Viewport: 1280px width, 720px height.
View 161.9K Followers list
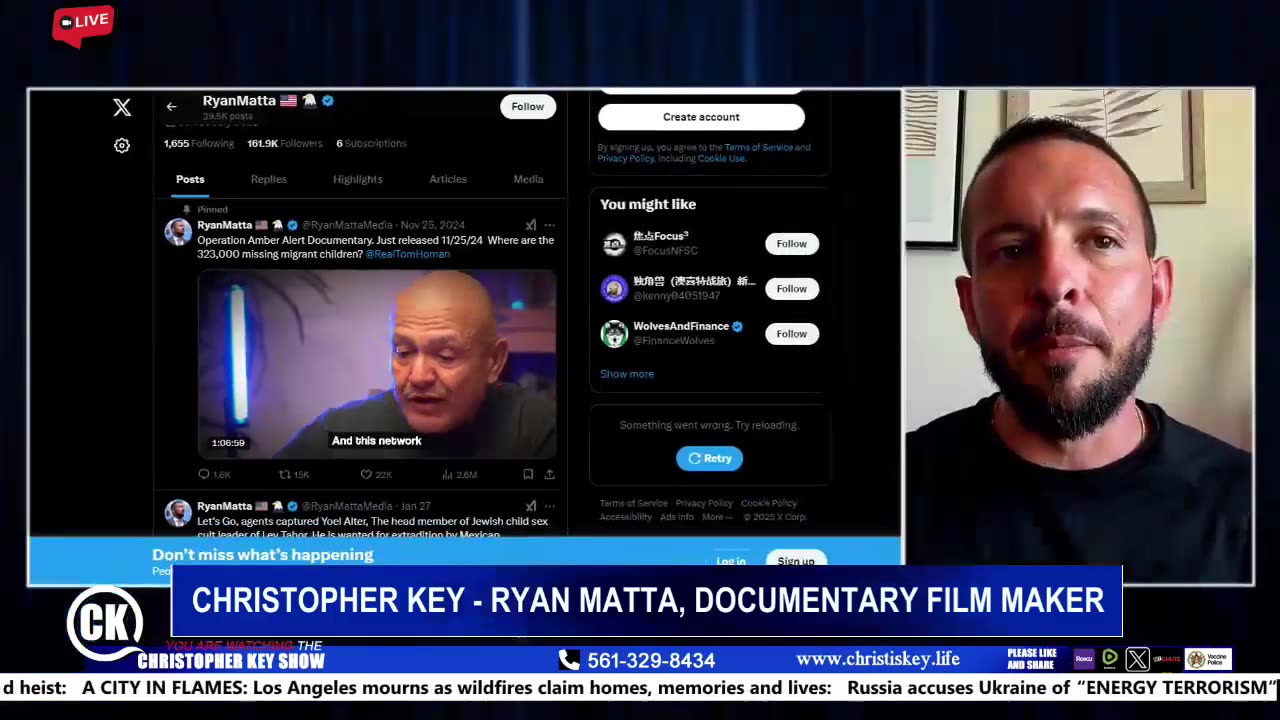(285, 144)
